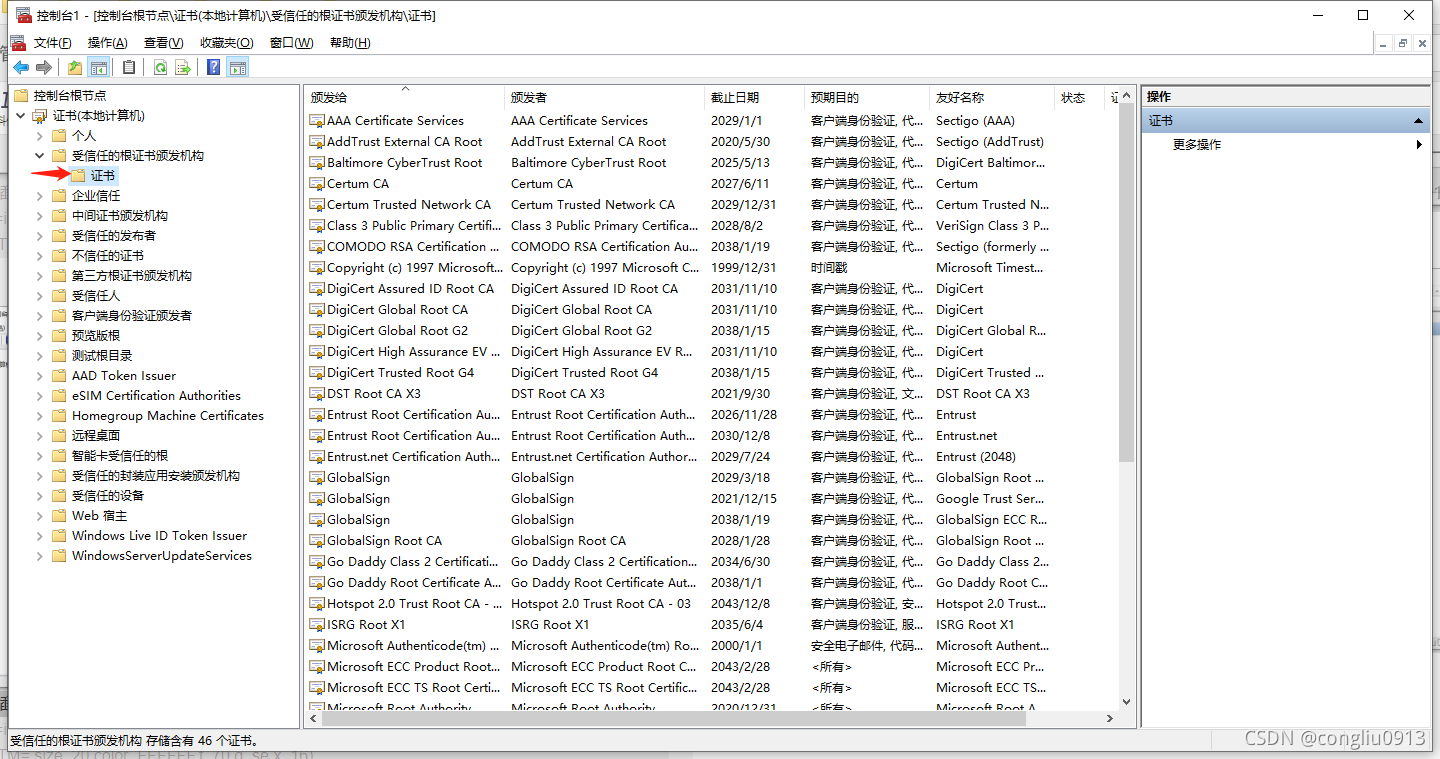Click the 控制台根节点 folder icon
The width and height of the screenshot is (1440, 759).
click(21, 95)
